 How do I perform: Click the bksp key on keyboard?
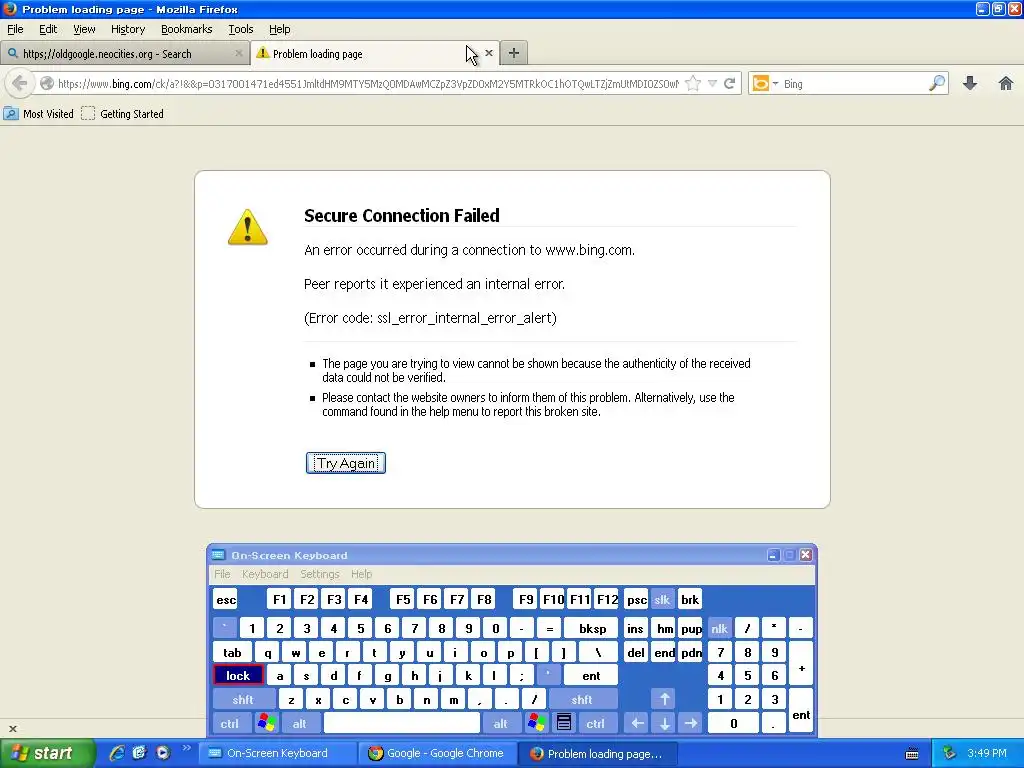[592, 628]
